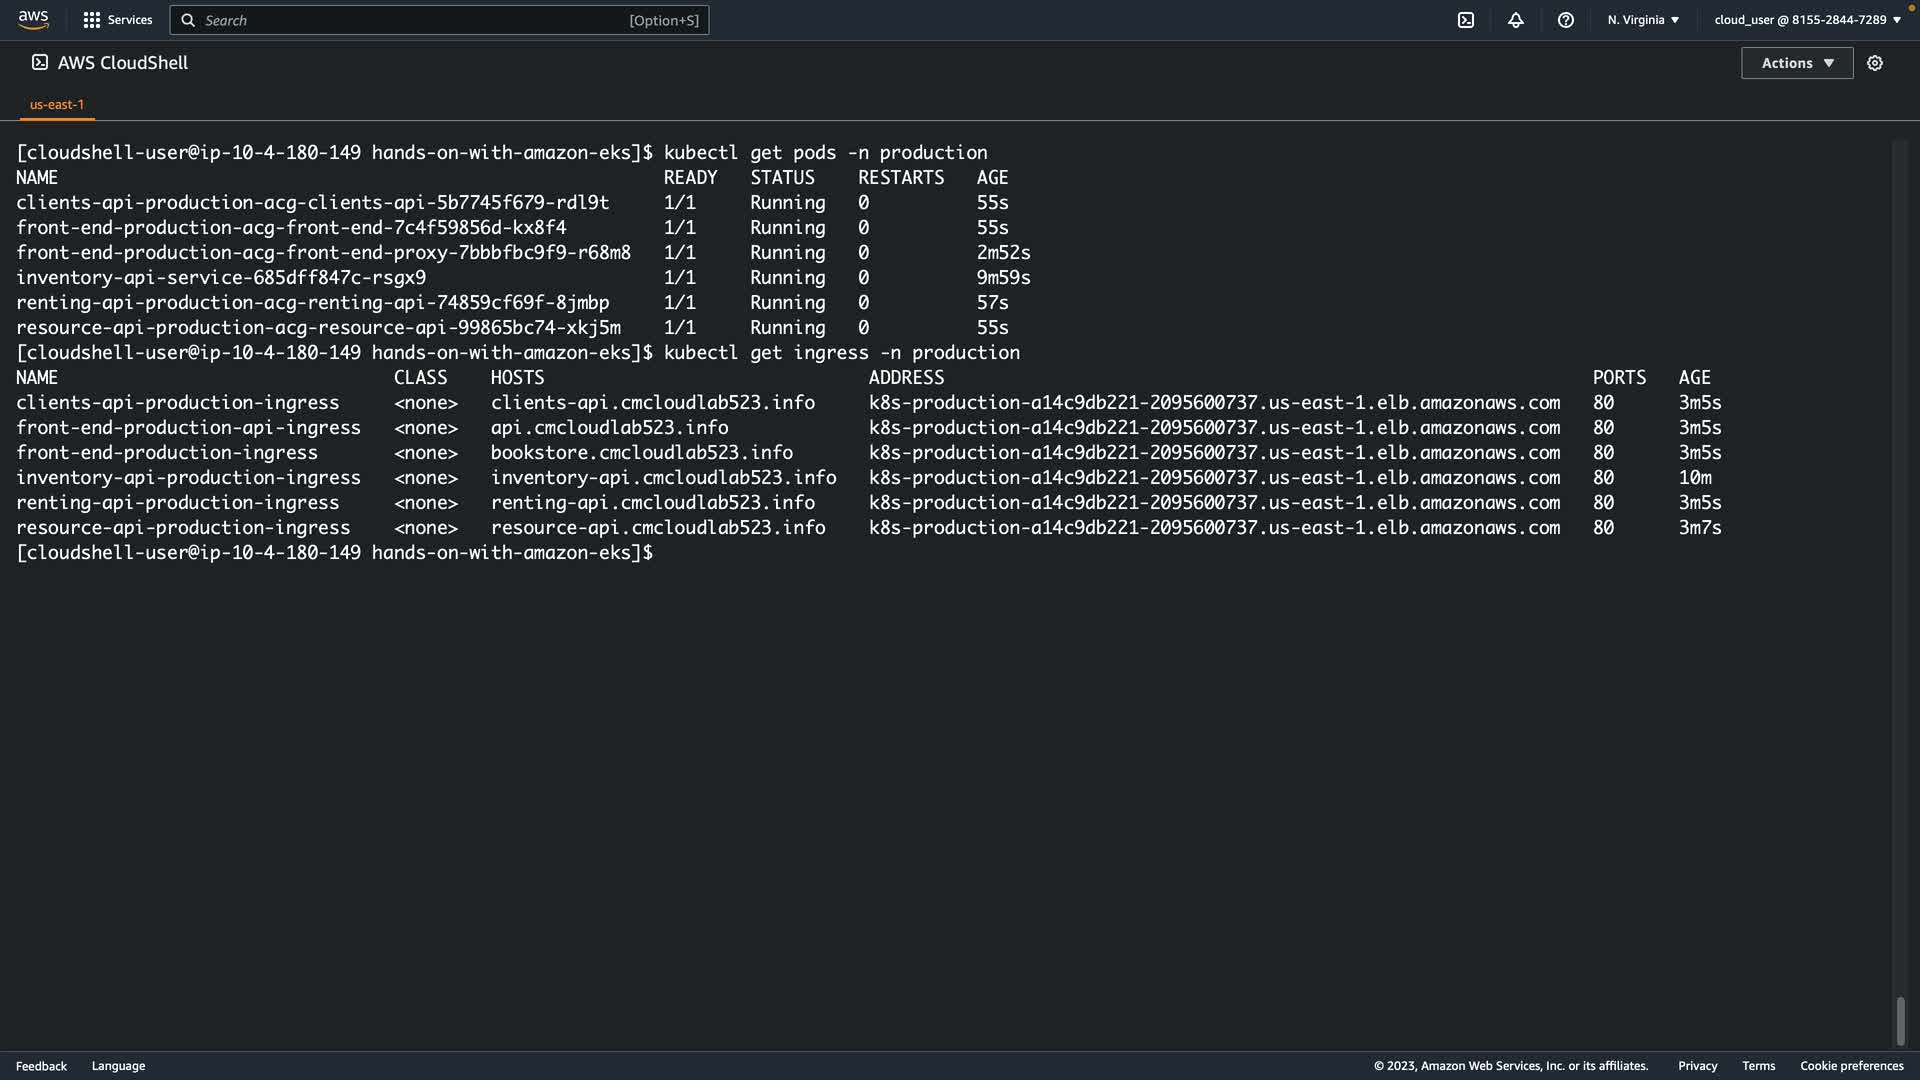Open Cookie preferences
This screenshot has width=1920, height=1080.
[1851, 1066]
